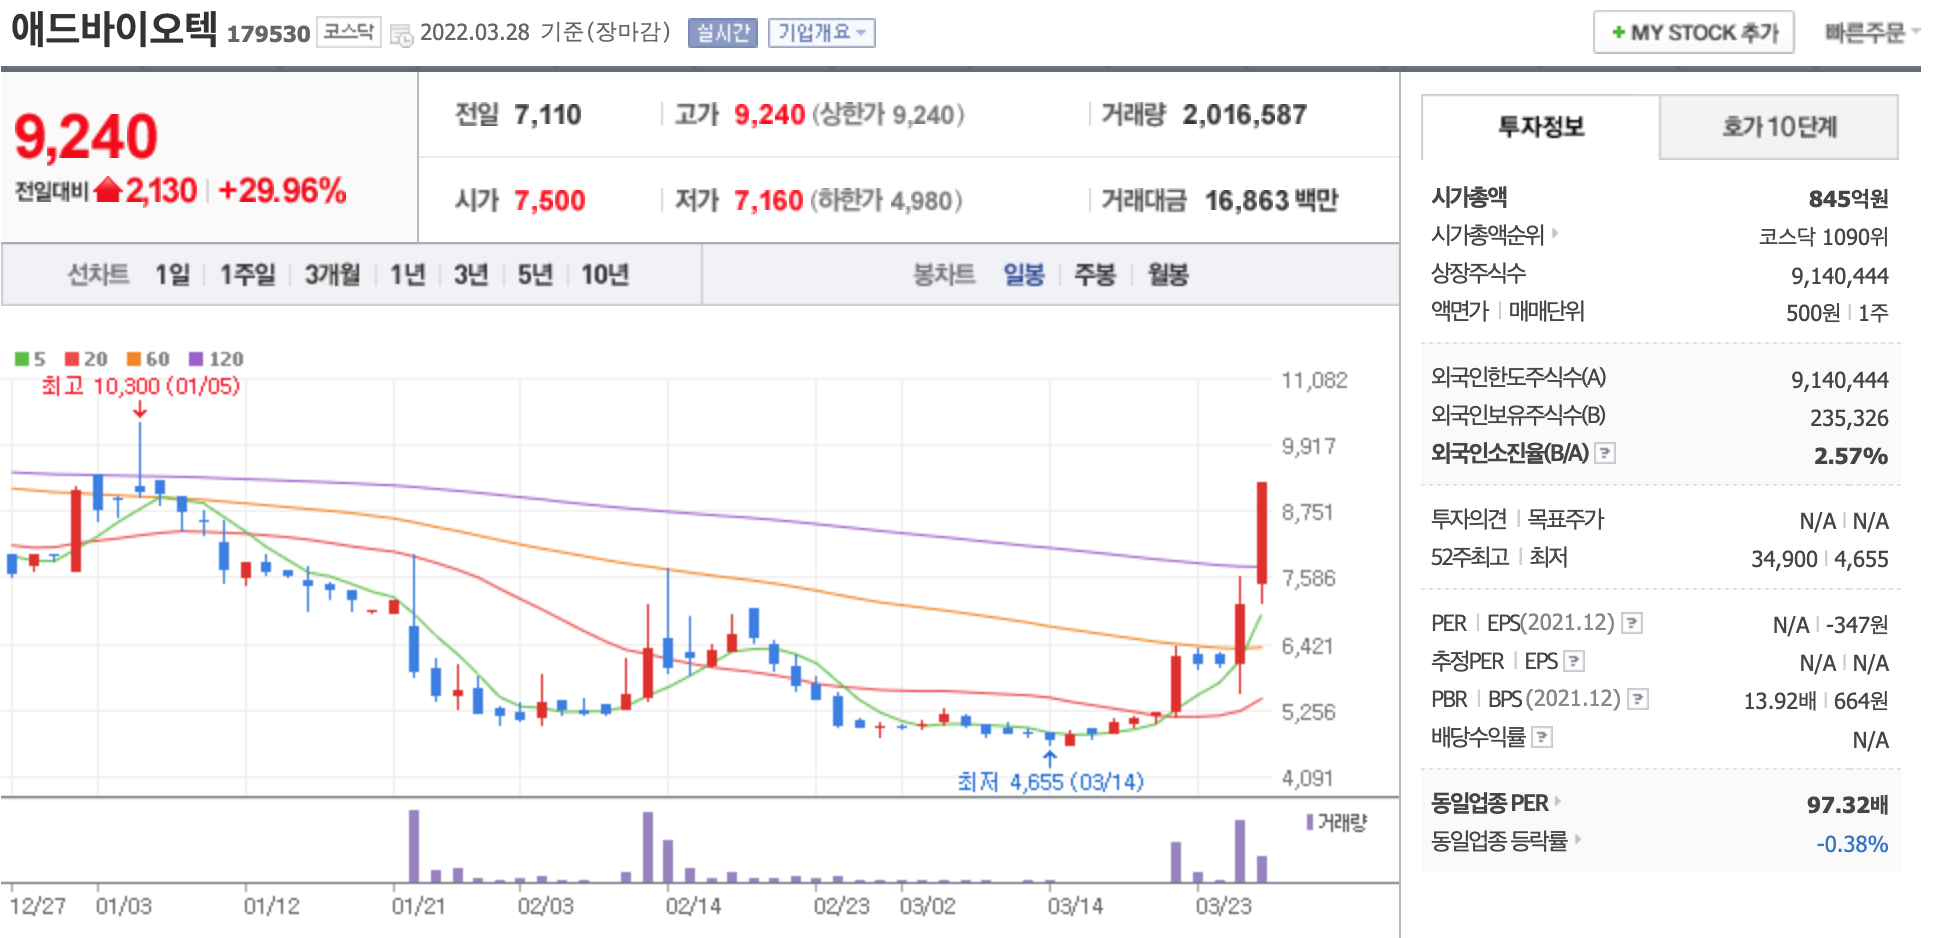1938x938 pixels.
Task: Click the 거래량 value 2,016,587
Action: [1244, 115]
